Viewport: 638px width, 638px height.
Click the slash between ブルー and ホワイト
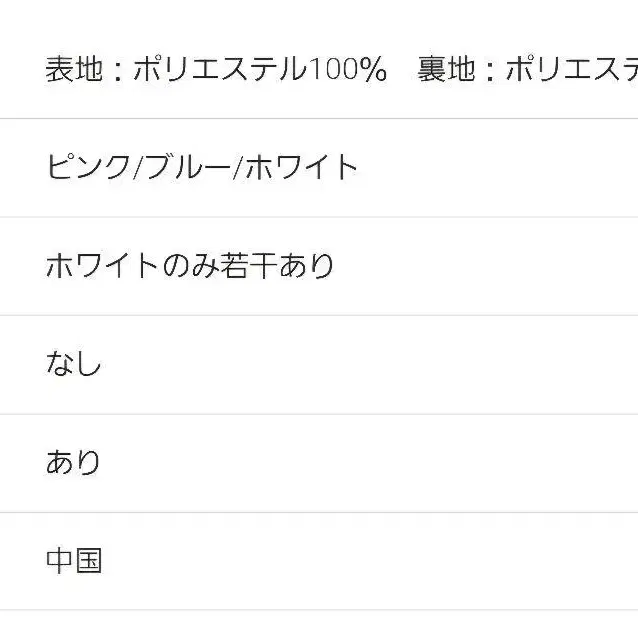point(238,167)
